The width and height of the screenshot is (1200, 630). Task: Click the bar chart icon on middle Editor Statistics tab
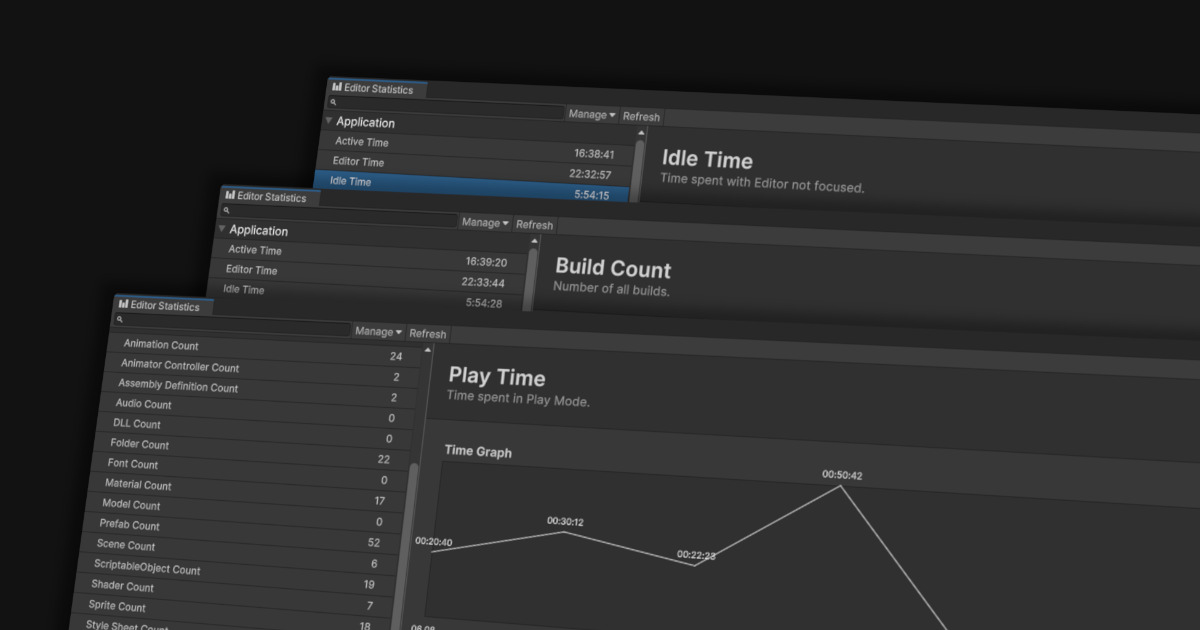(x=231, y=197)
